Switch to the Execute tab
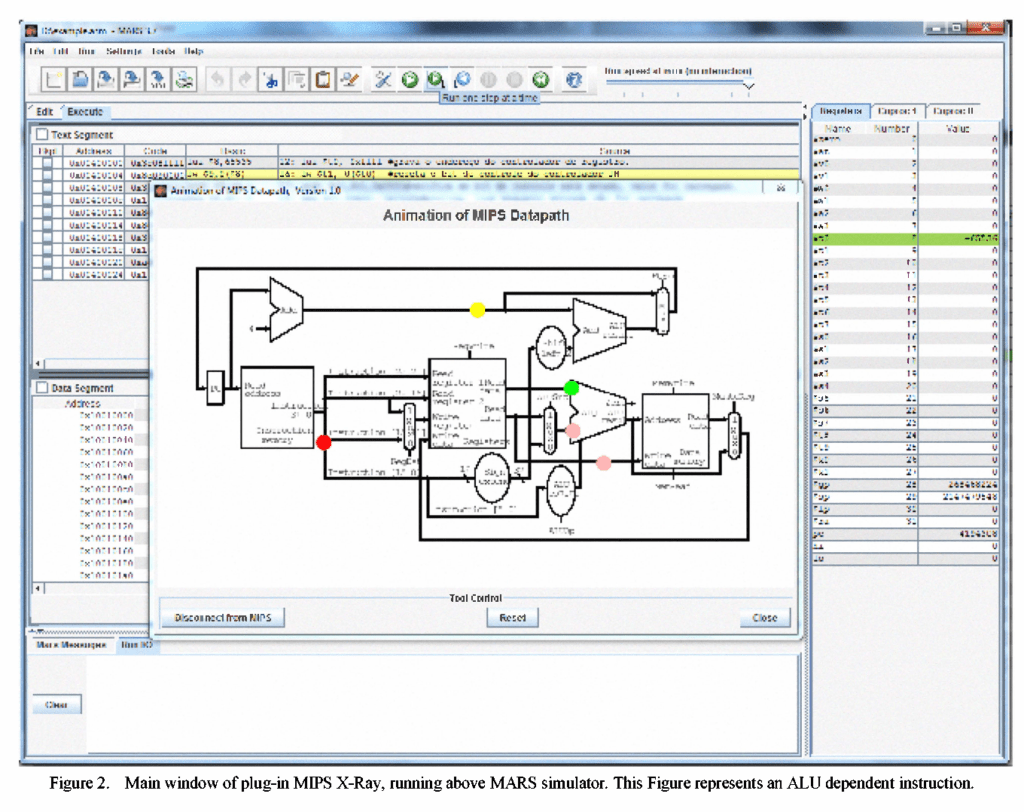Image resolution: width=1024 pixels, height=812 pixels. click(x=85, y=112)
